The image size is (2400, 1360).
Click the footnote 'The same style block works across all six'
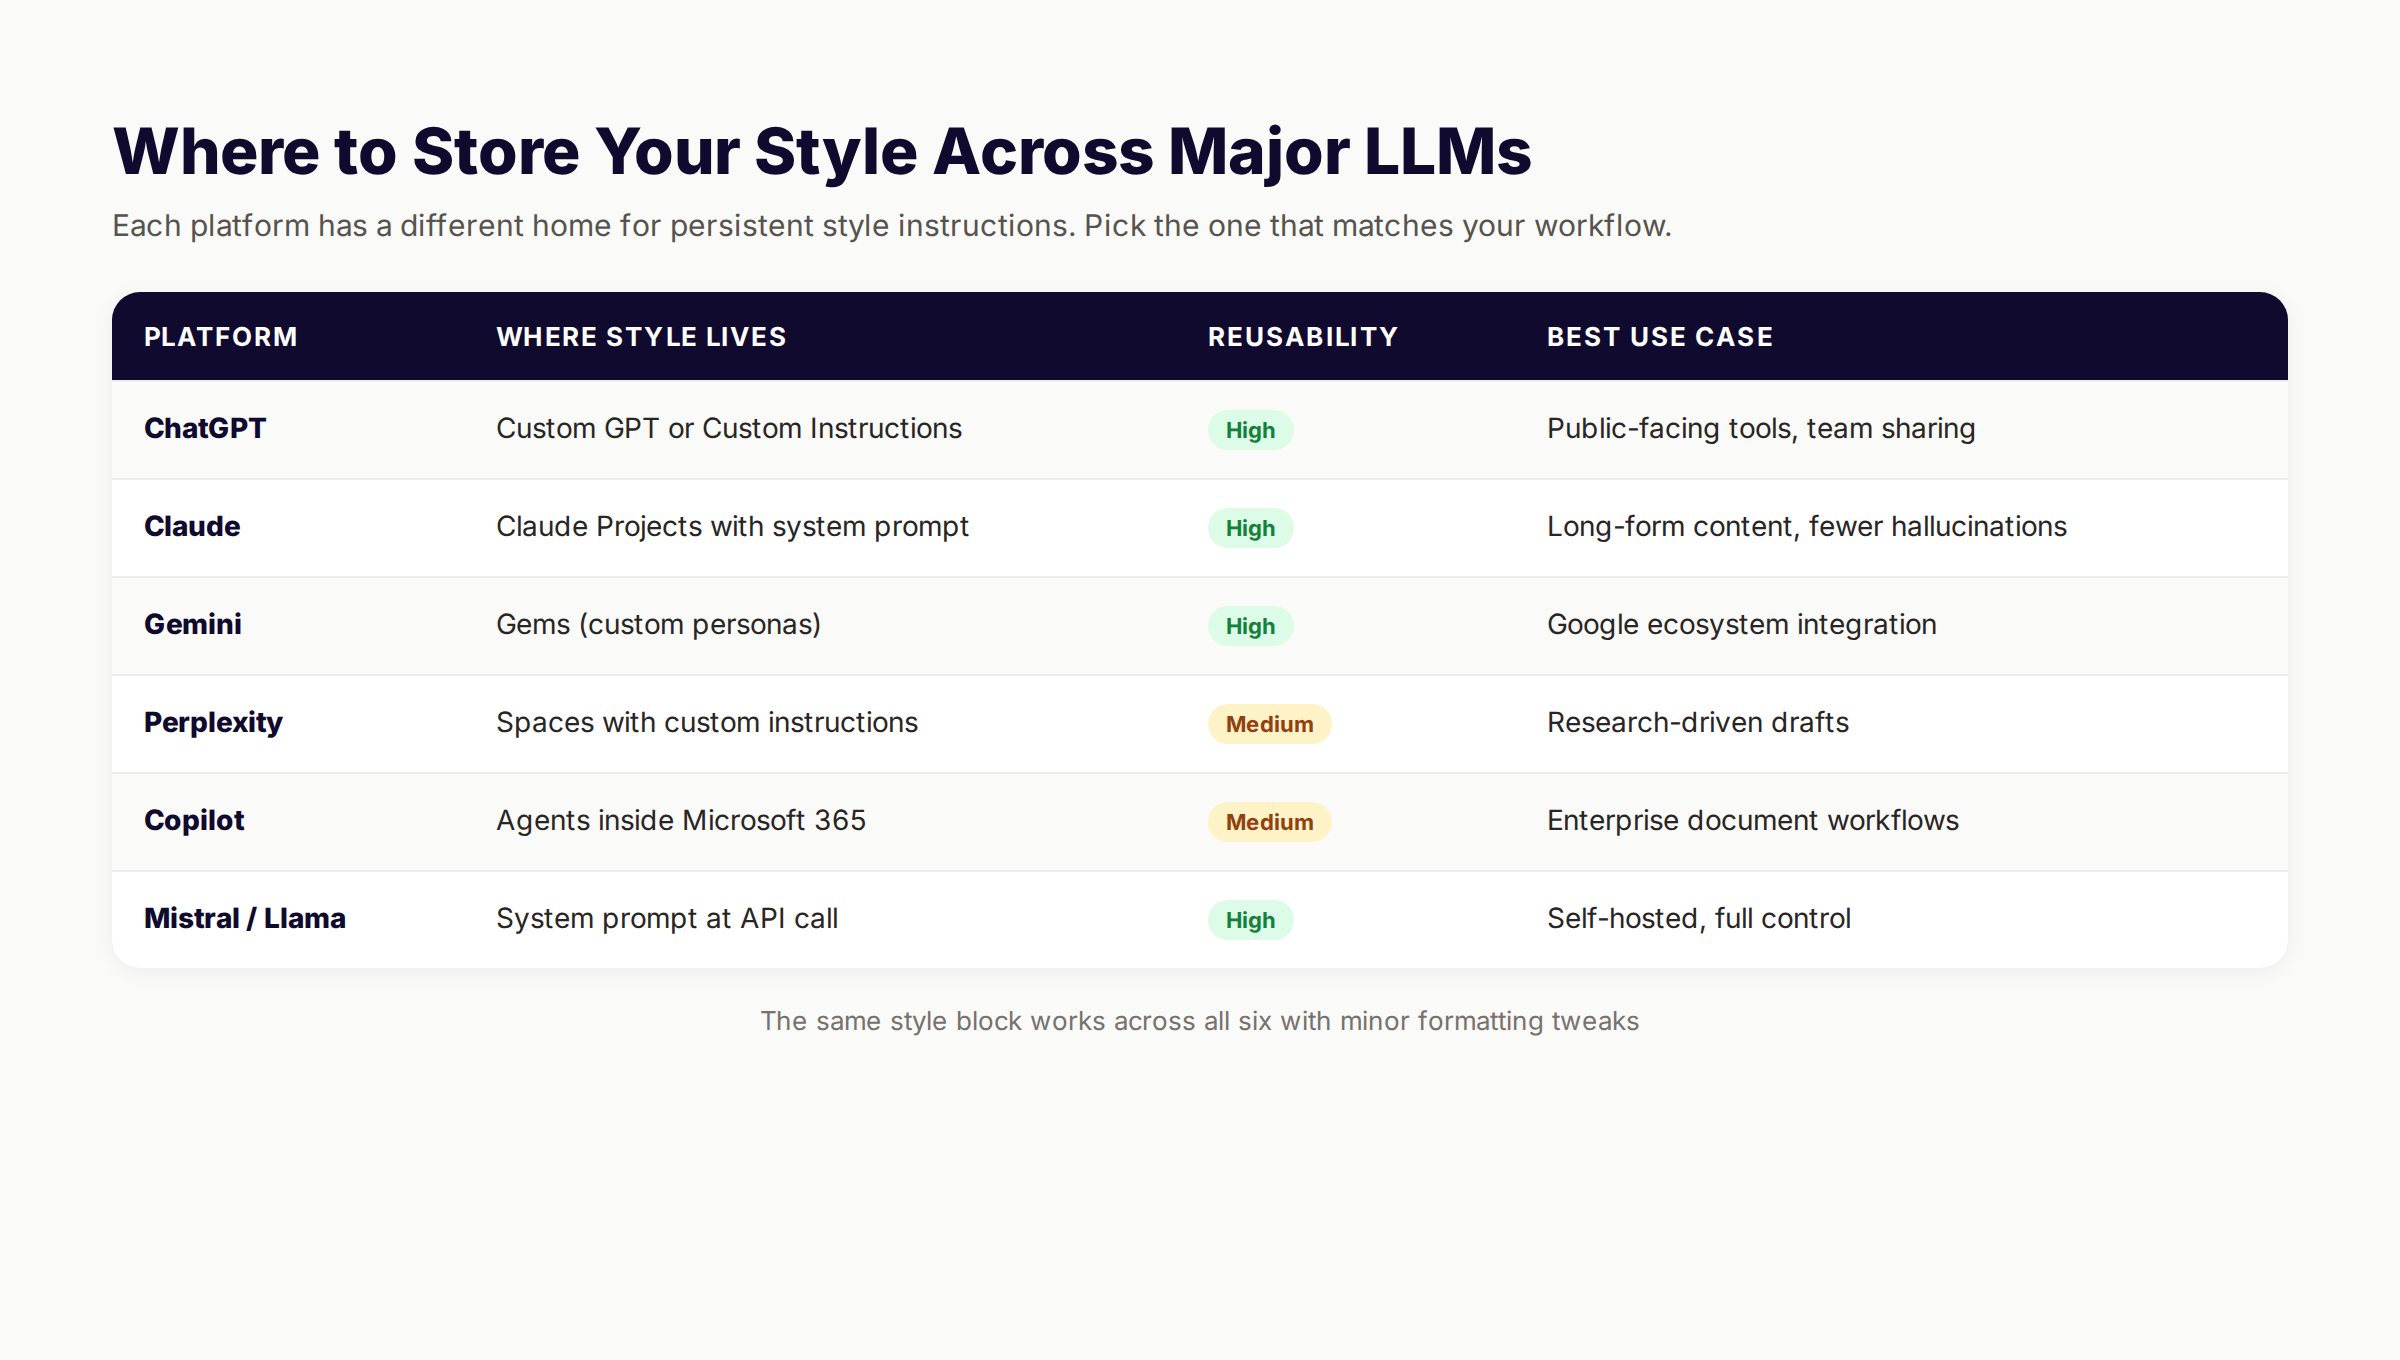pyautogui.click(x=1200, y=1021)
